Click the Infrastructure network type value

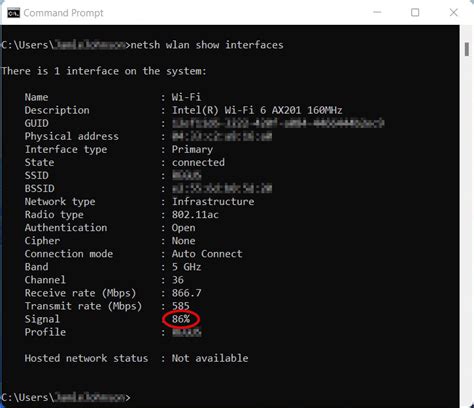[x=213, y=201]
